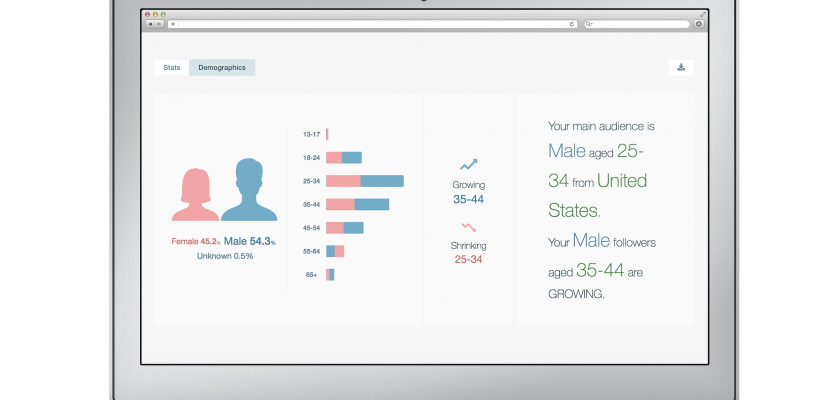Click the shrinking trend arrow icon
This screenshot has height=400, width=840.
click(x=468, y=228)
